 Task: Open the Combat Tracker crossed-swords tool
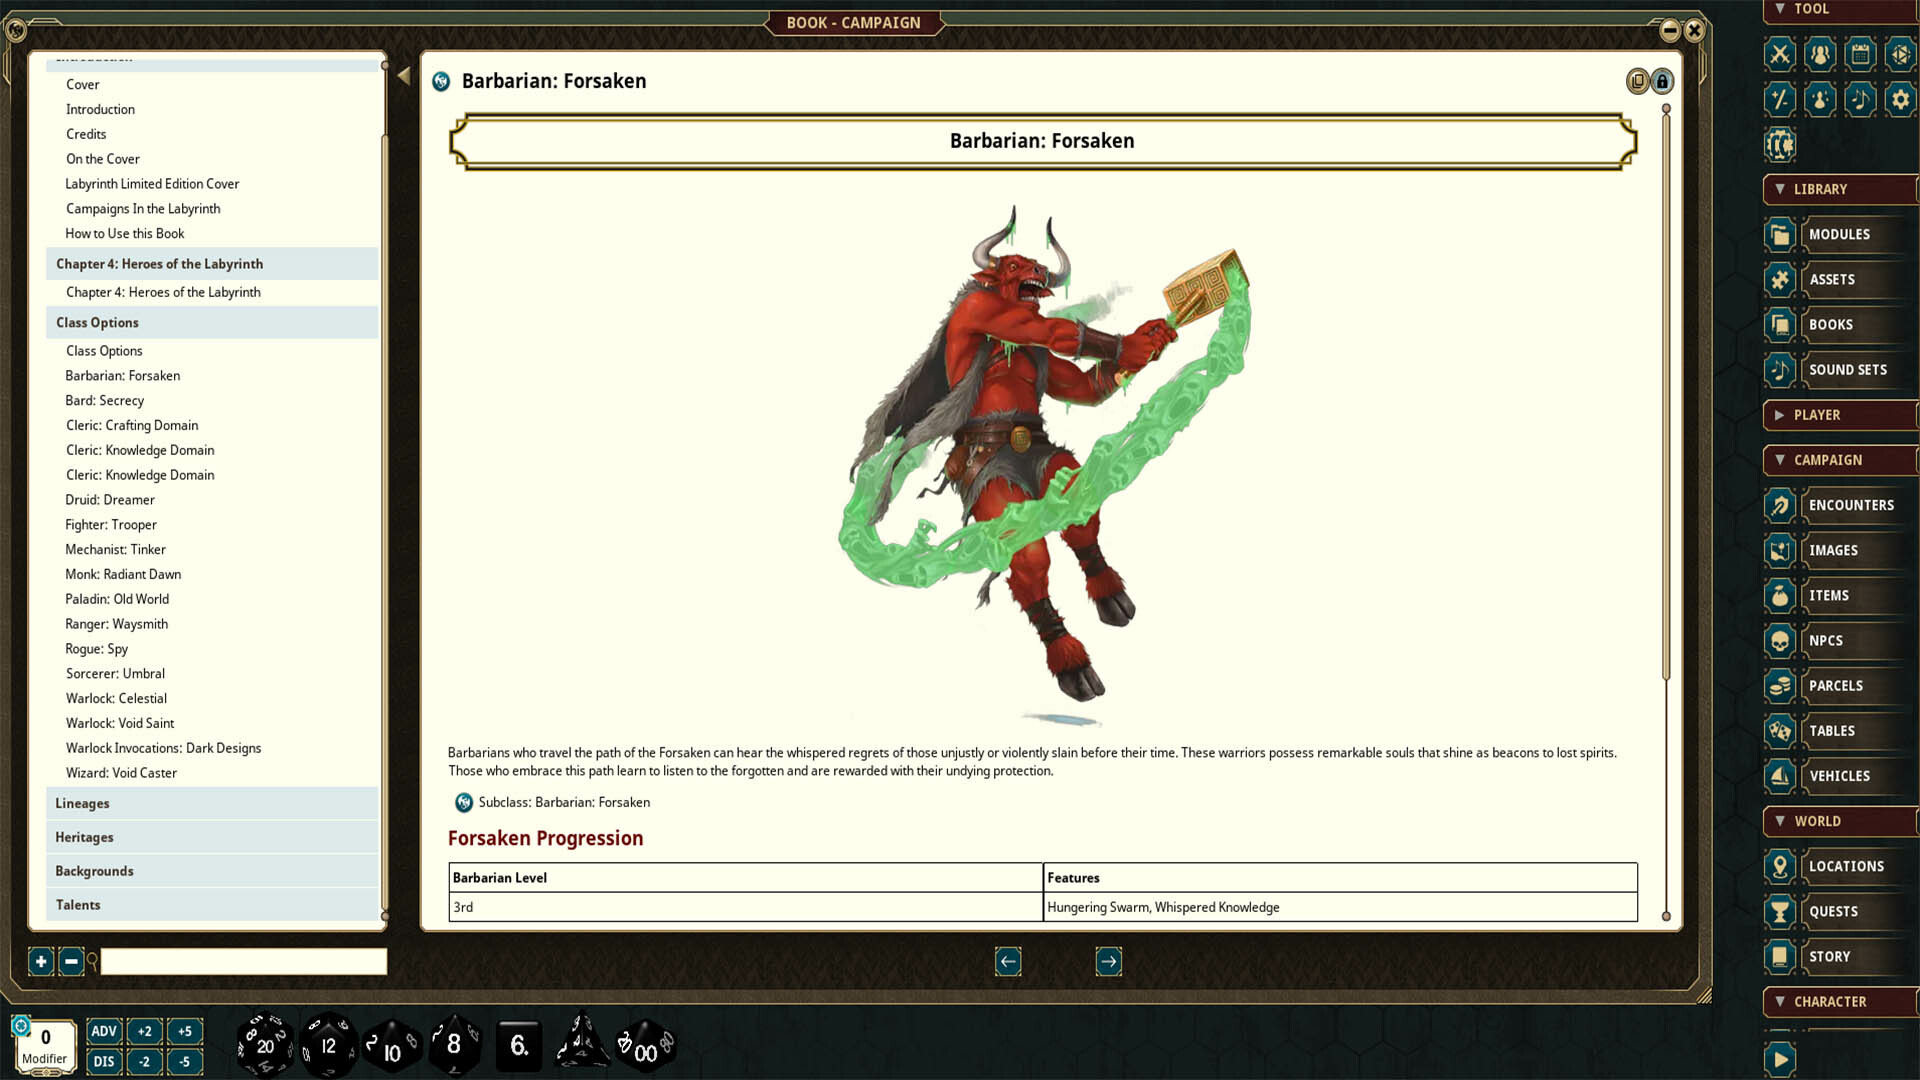(1780, 55)
